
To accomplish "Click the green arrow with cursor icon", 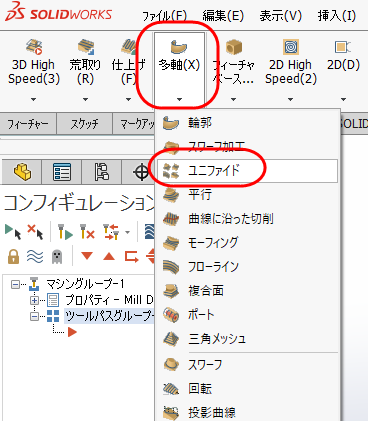I will click(13, 232).
